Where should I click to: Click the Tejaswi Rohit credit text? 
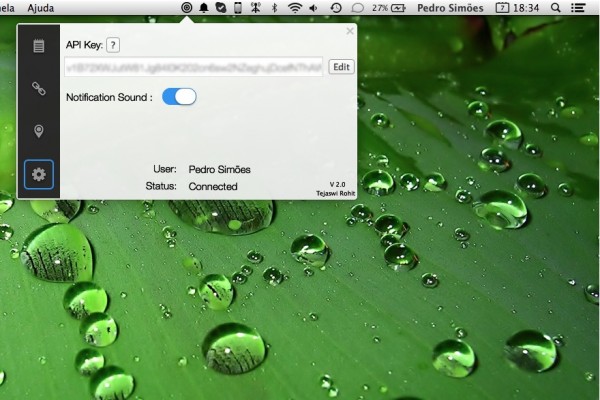click(336, 193)
